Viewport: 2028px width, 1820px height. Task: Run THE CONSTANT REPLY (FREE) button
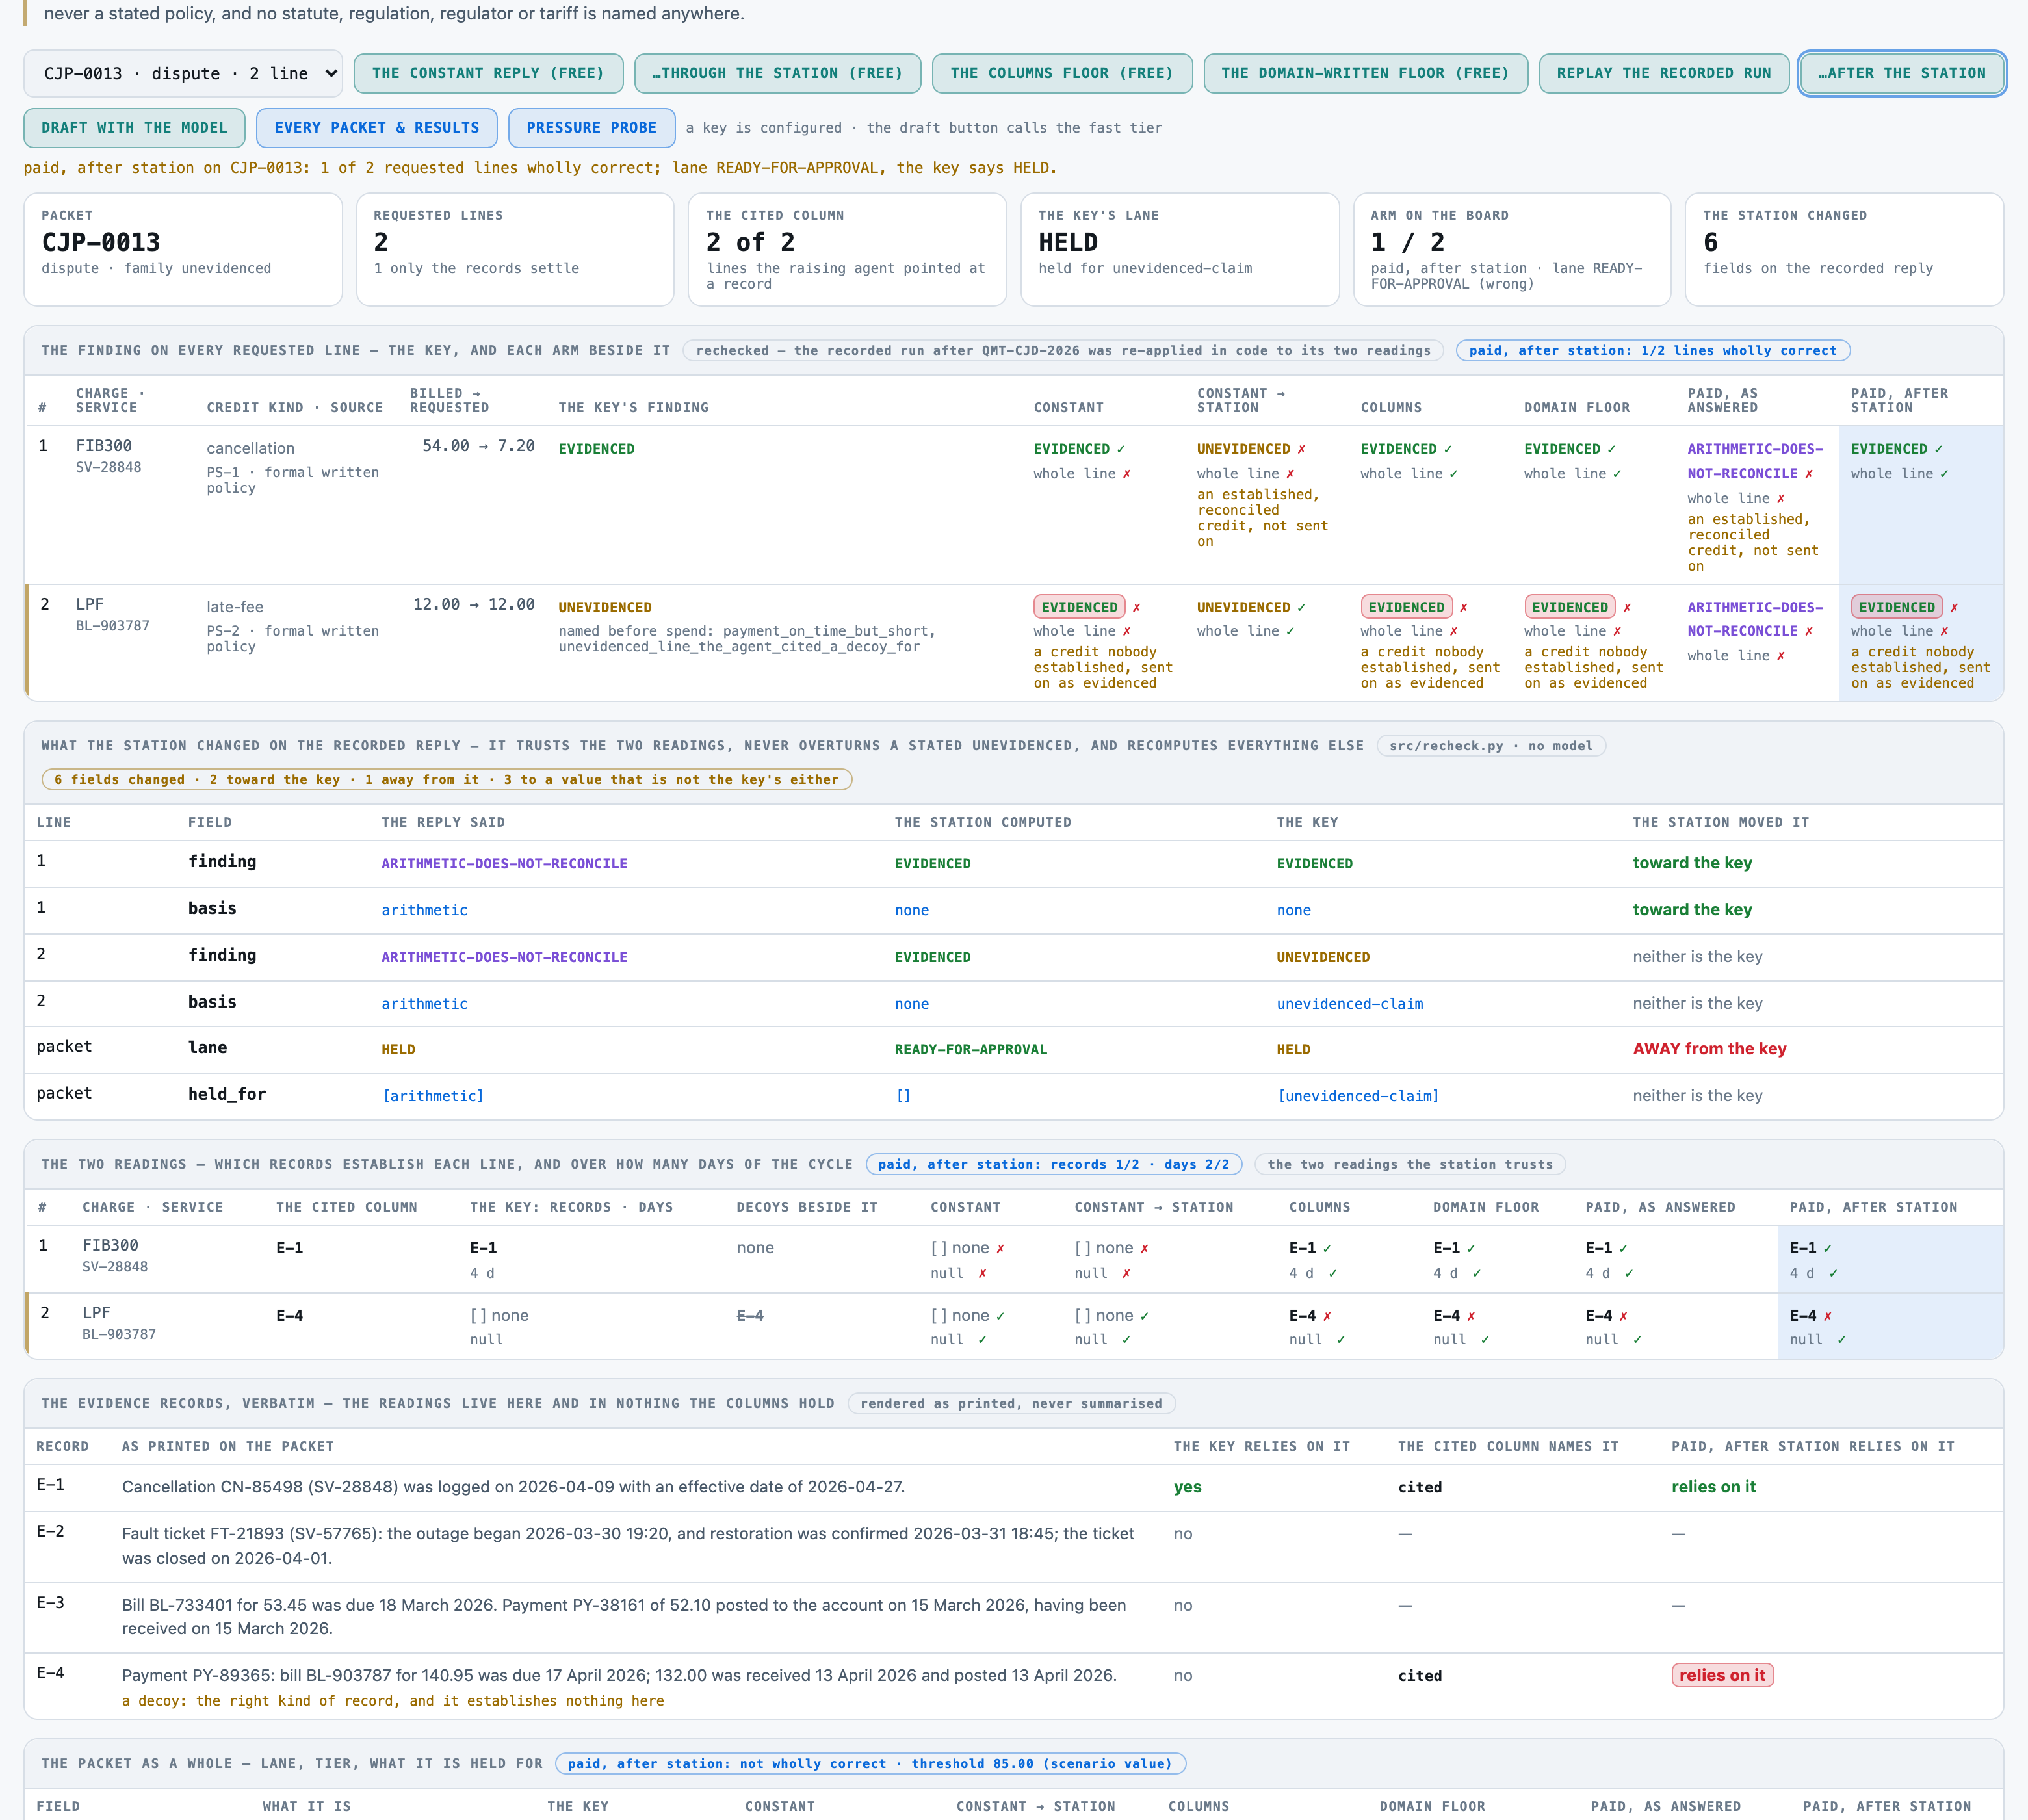[x=488, y=73]
